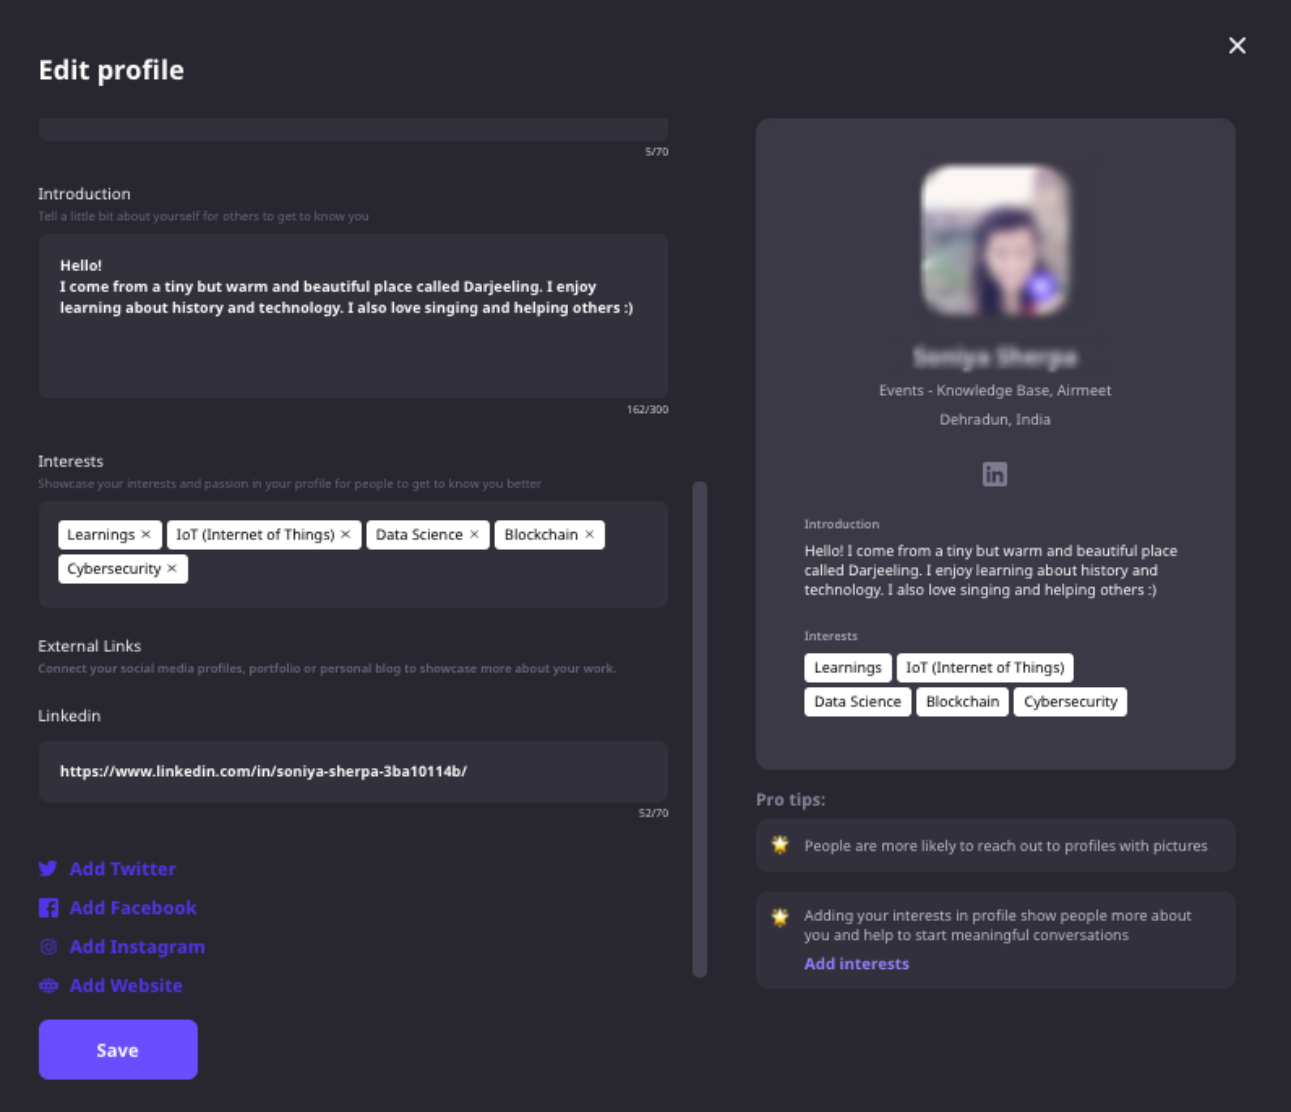This screenshot has height=1112, width=1291.
Task: Click the LinkedIn icon in profile preview
Action: point(994,474)
